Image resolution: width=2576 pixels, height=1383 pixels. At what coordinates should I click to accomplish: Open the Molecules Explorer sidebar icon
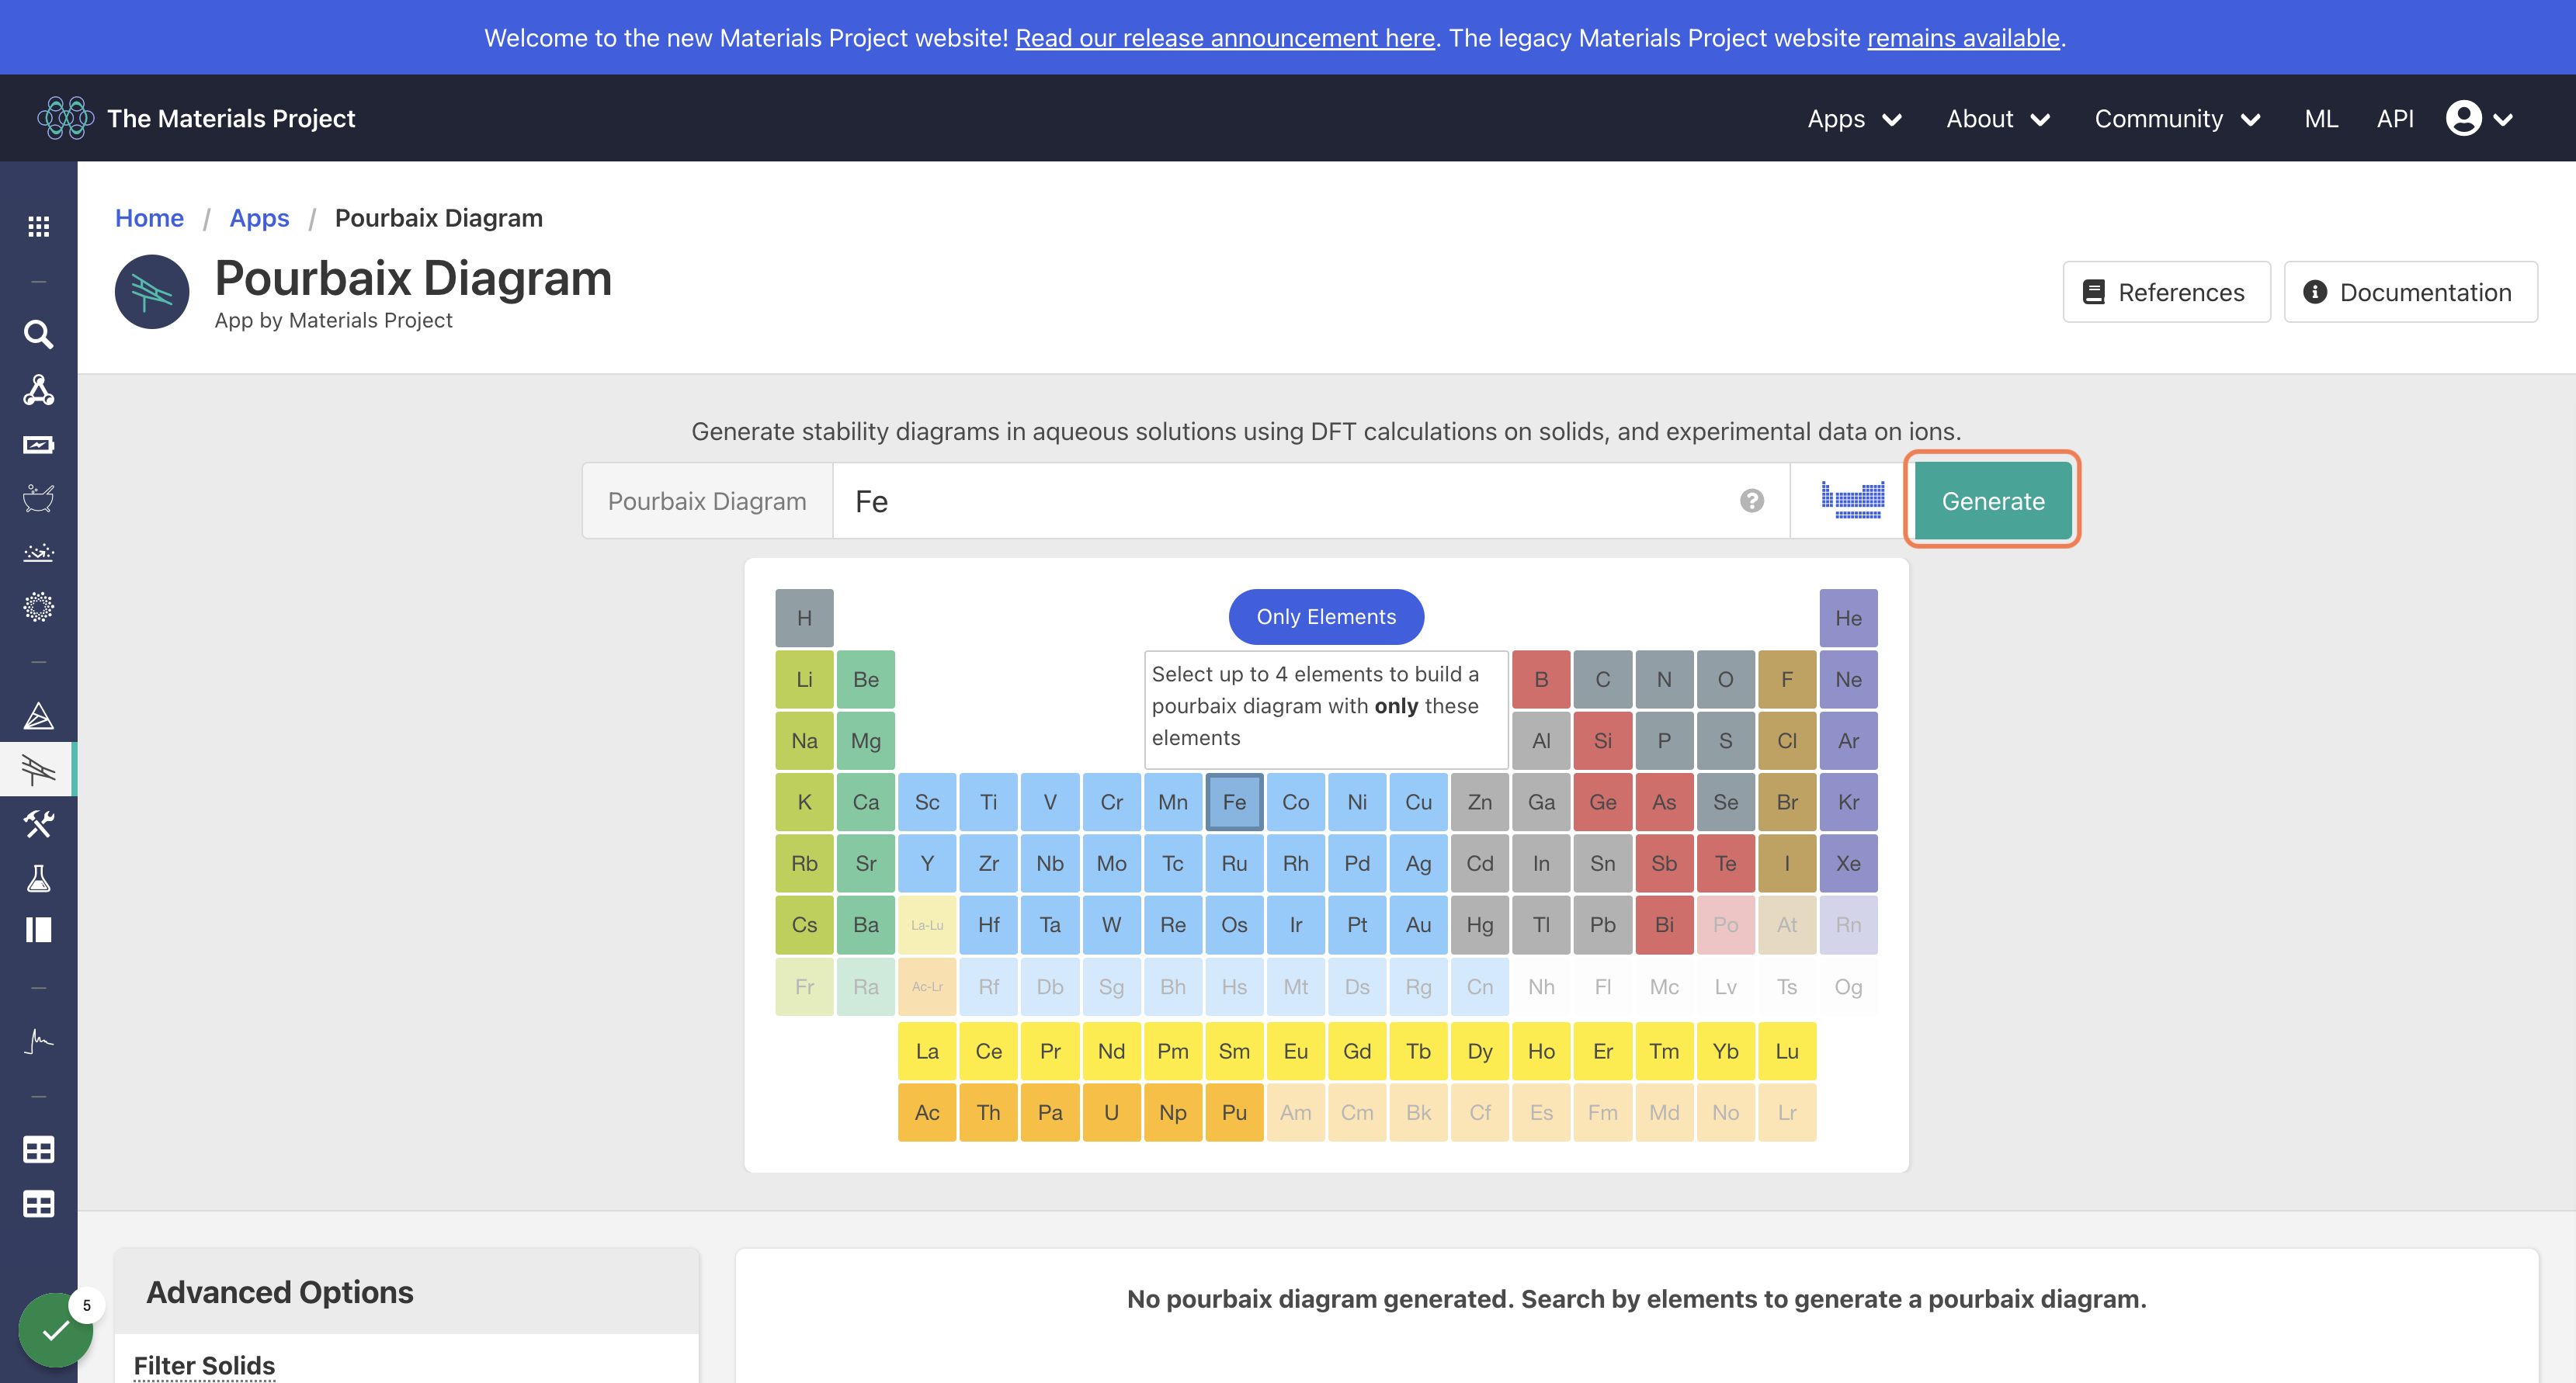click(38, 390)
